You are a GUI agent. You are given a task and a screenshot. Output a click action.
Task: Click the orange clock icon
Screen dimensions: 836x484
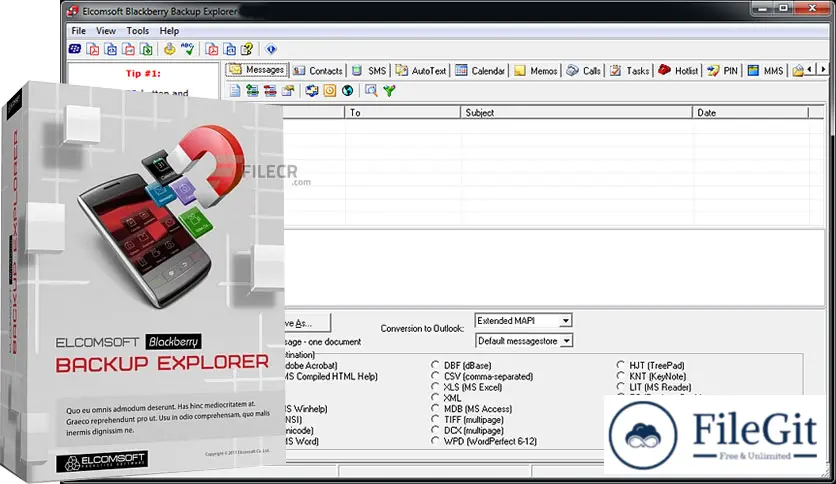click(x=329, y=91)
